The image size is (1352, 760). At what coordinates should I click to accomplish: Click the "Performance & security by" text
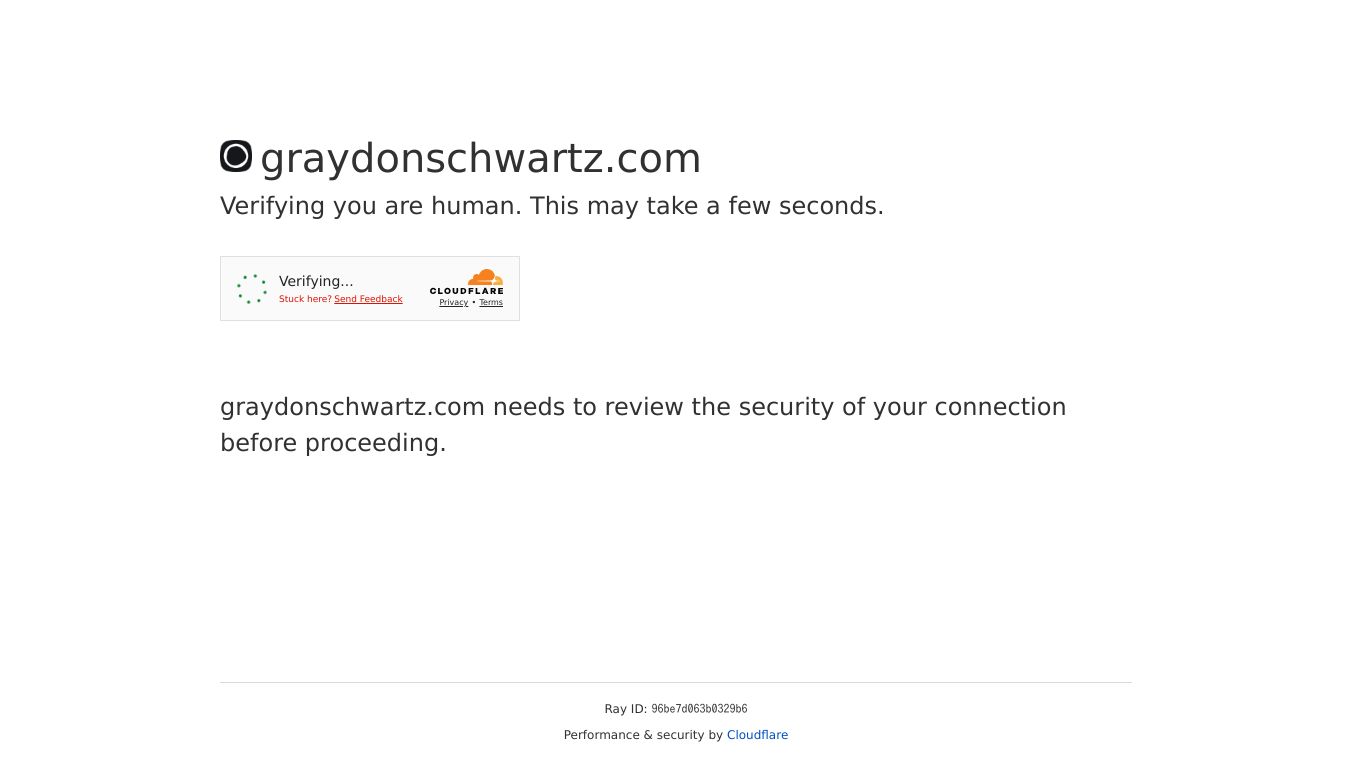pyautogui.click(x=643, y=735)
